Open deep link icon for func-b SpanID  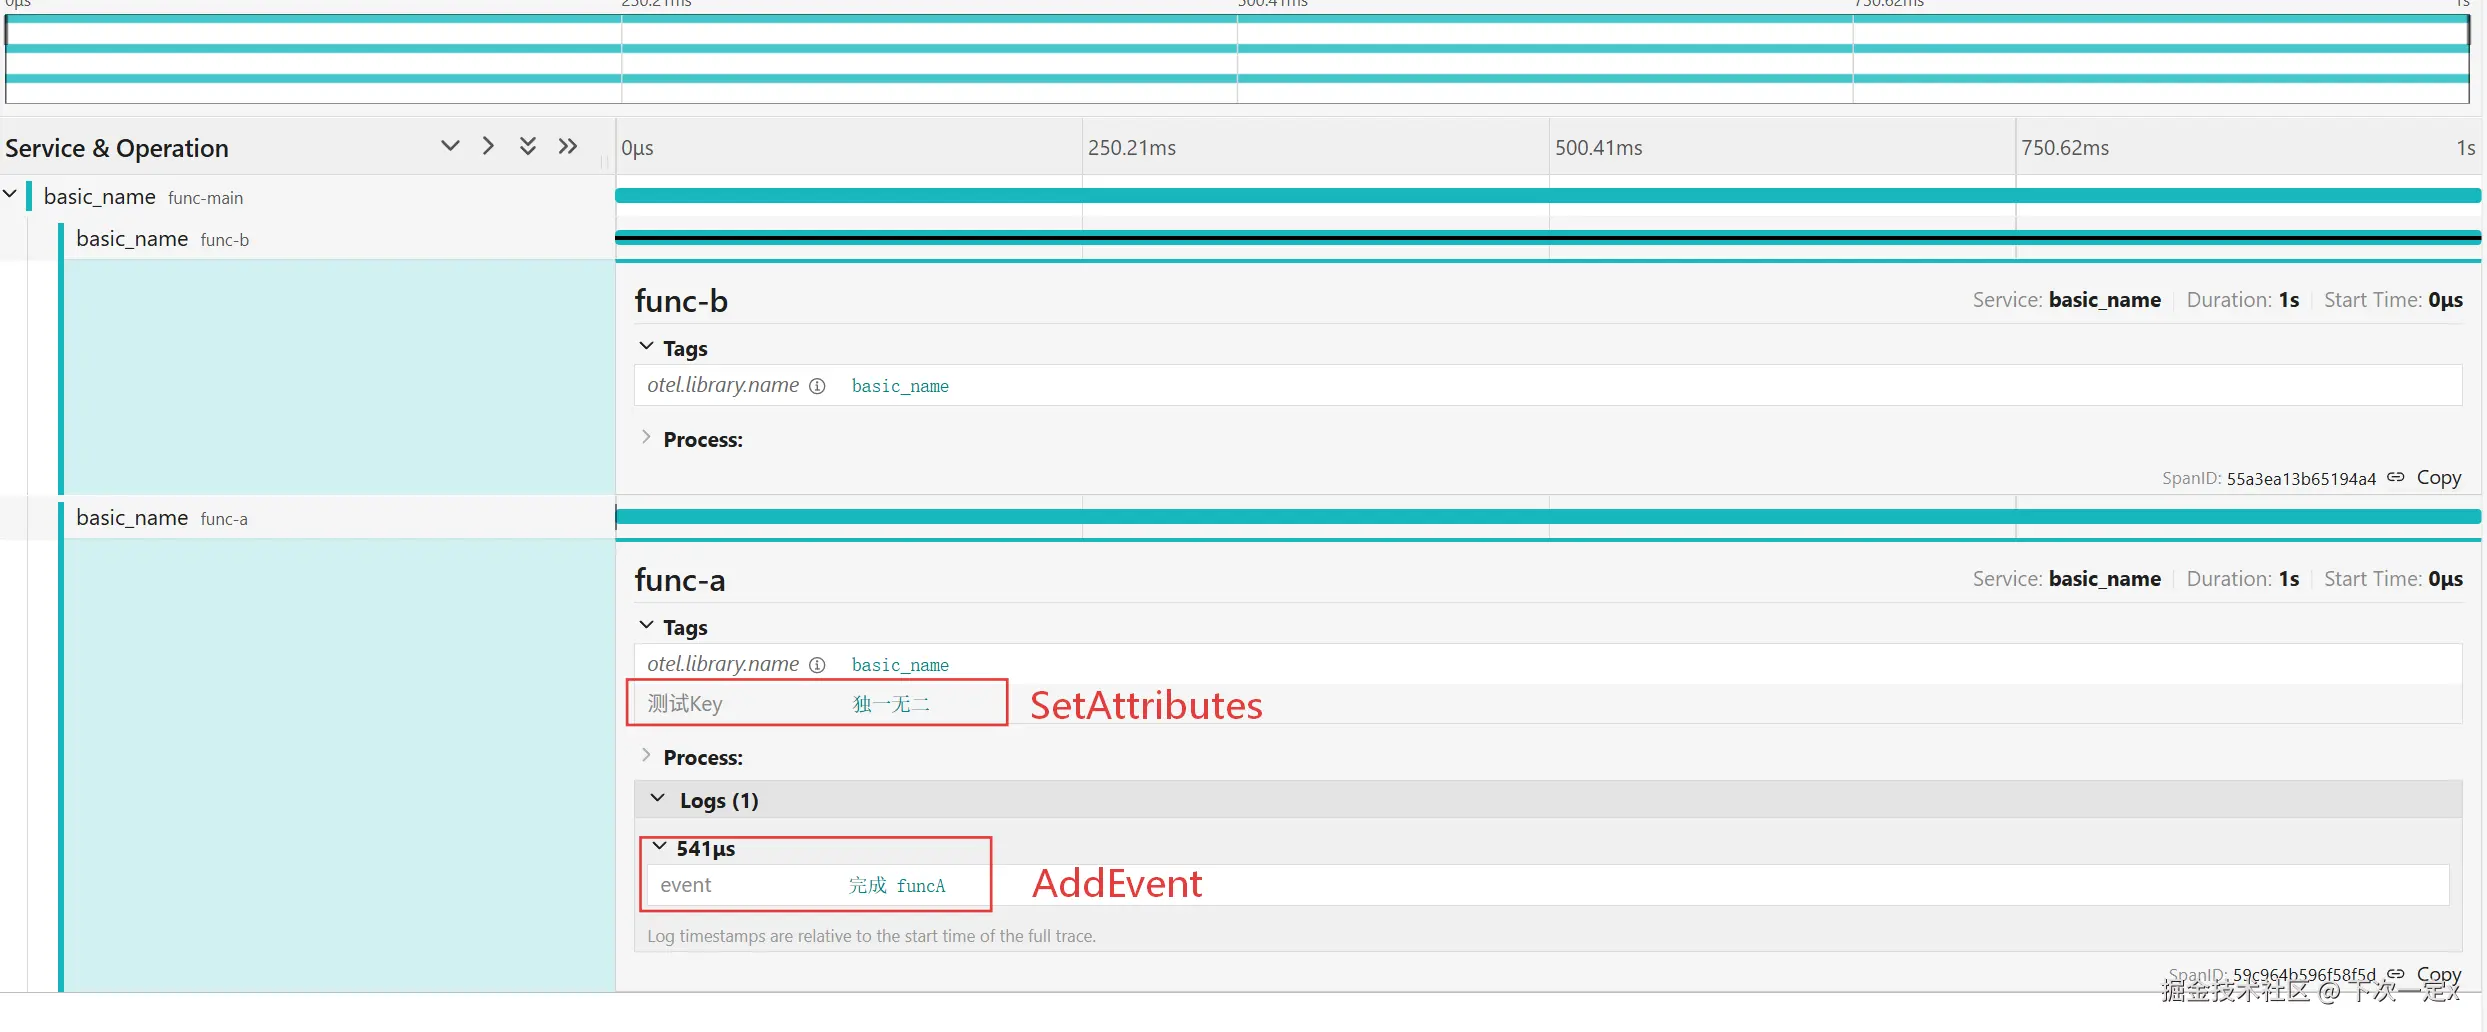[x=2396, y=478]
